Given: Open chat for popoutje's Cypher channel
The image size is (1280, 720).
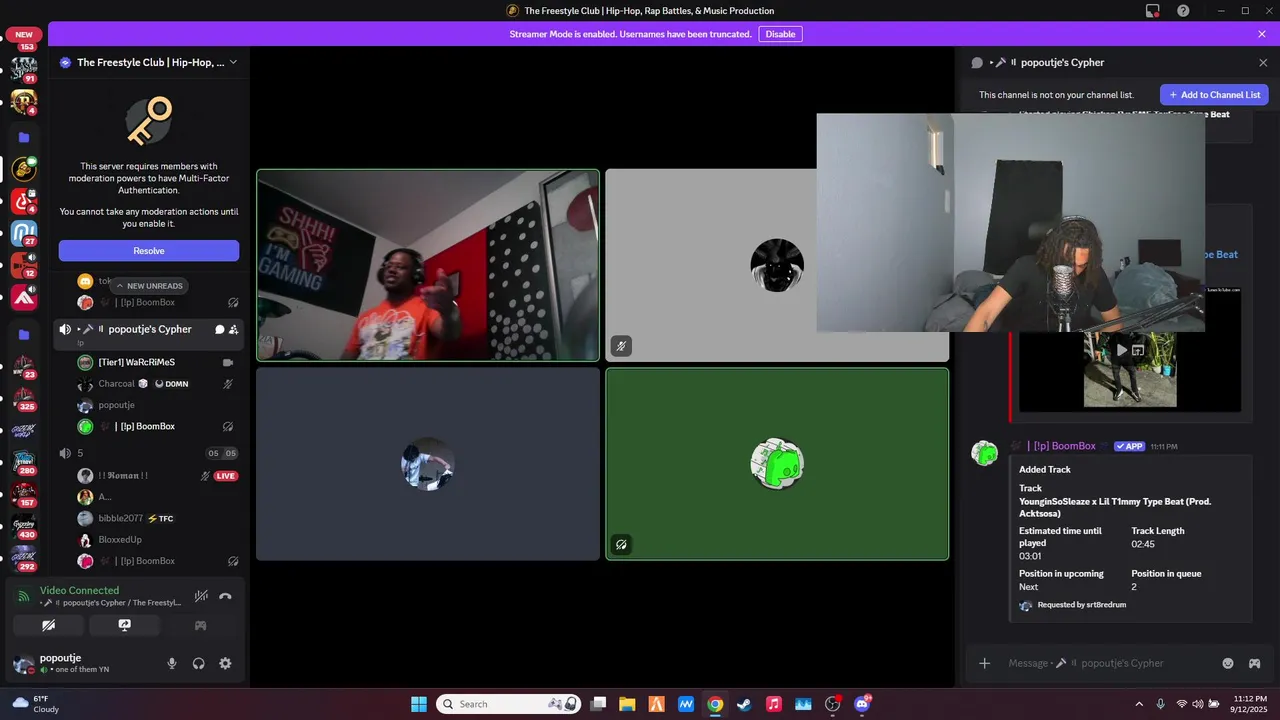Looking at the screenshot, I should coord(219,329).
